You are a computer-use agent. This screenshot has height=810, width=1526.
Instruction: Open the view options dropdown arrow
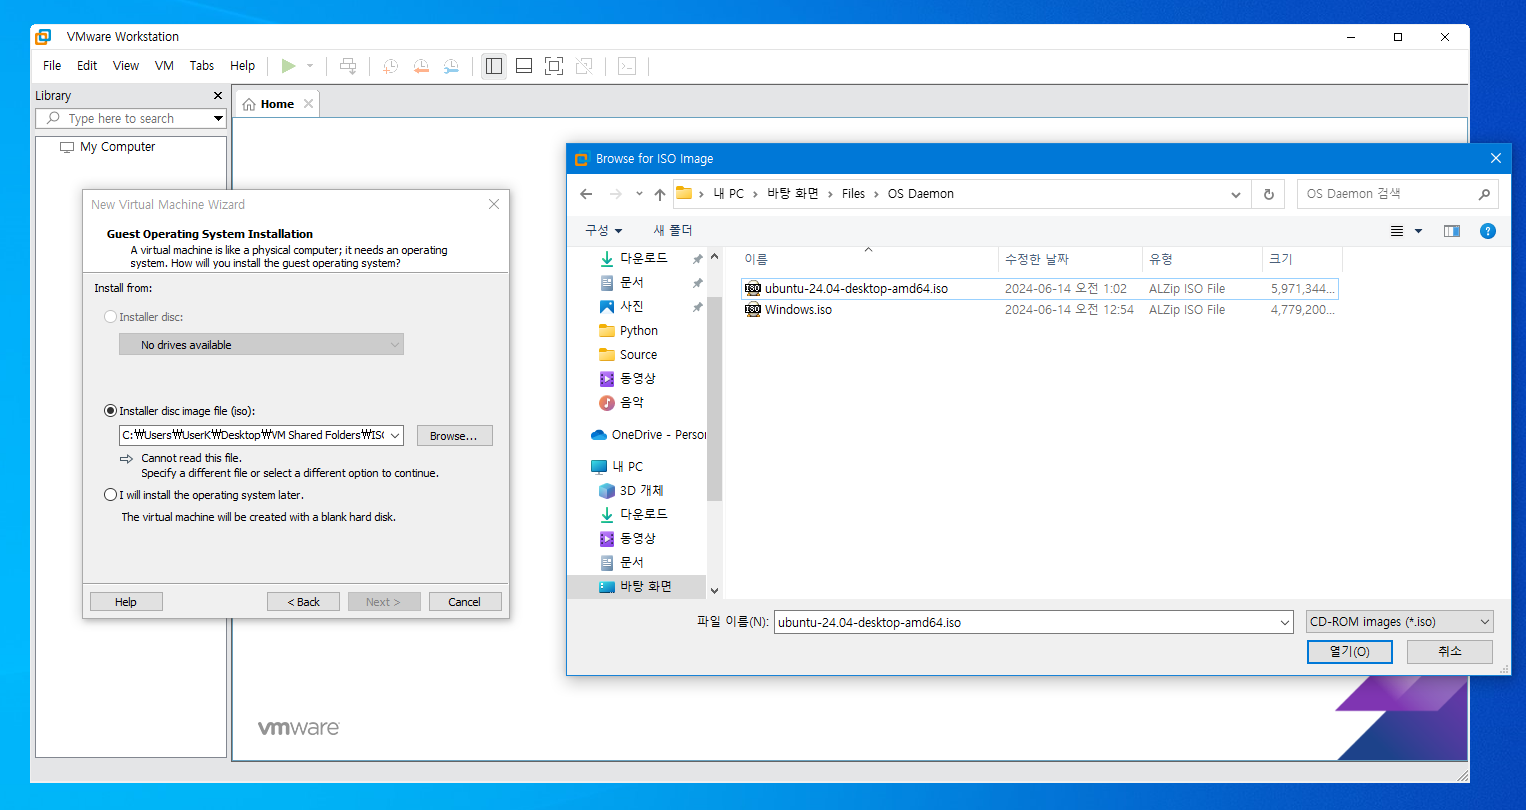coord(1418,231)
